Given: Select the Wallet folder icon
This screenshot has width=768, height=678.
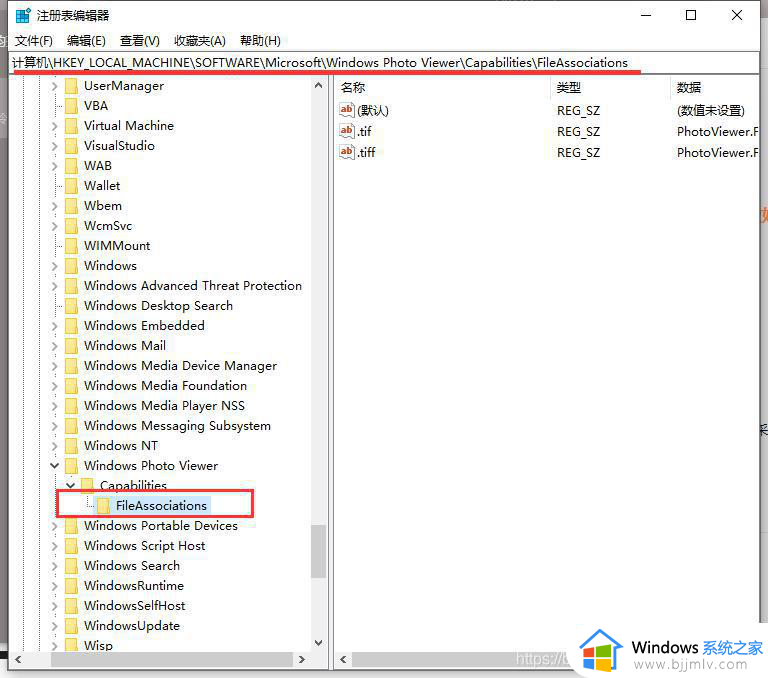Looking at the screenshot, I should point(72,186).
